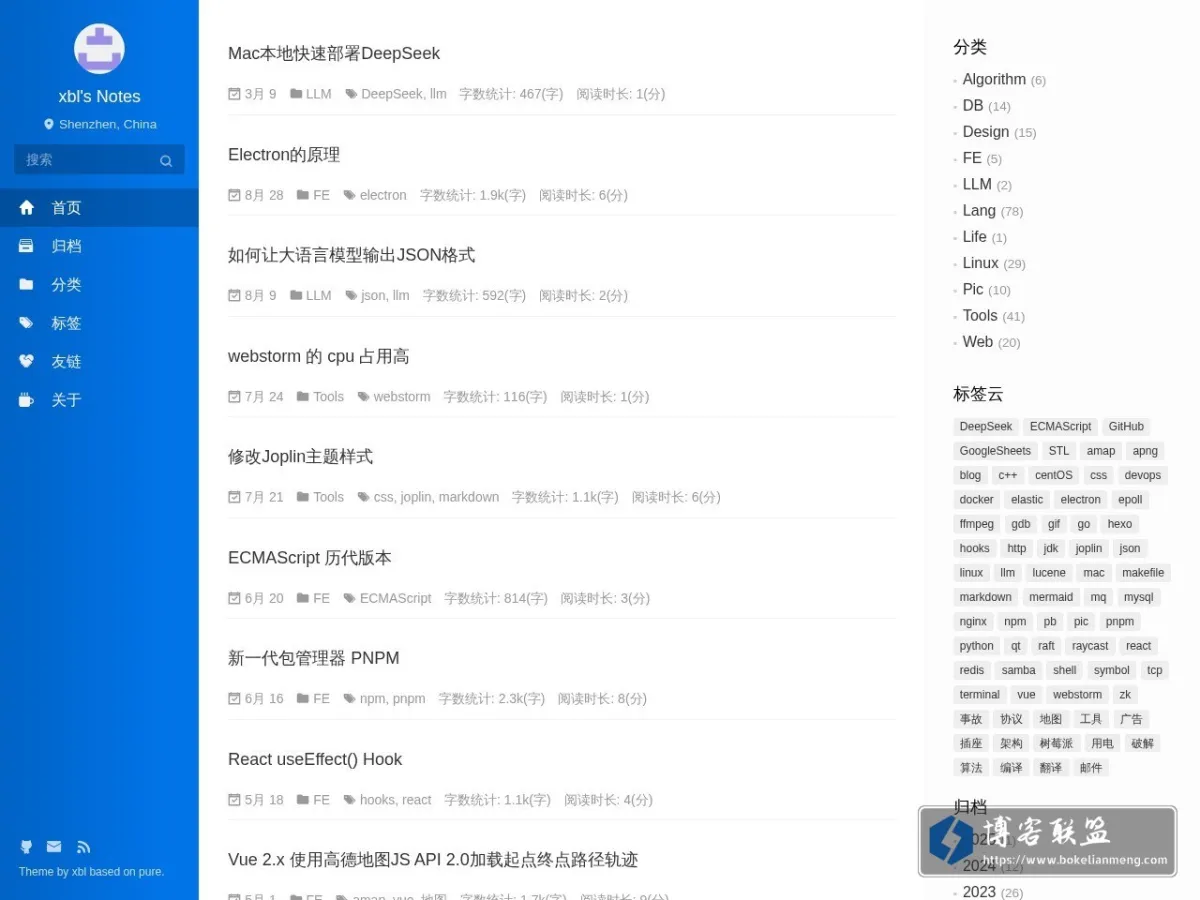
Task: Select the DB (14) category
Action: click(x=973, y=106)
